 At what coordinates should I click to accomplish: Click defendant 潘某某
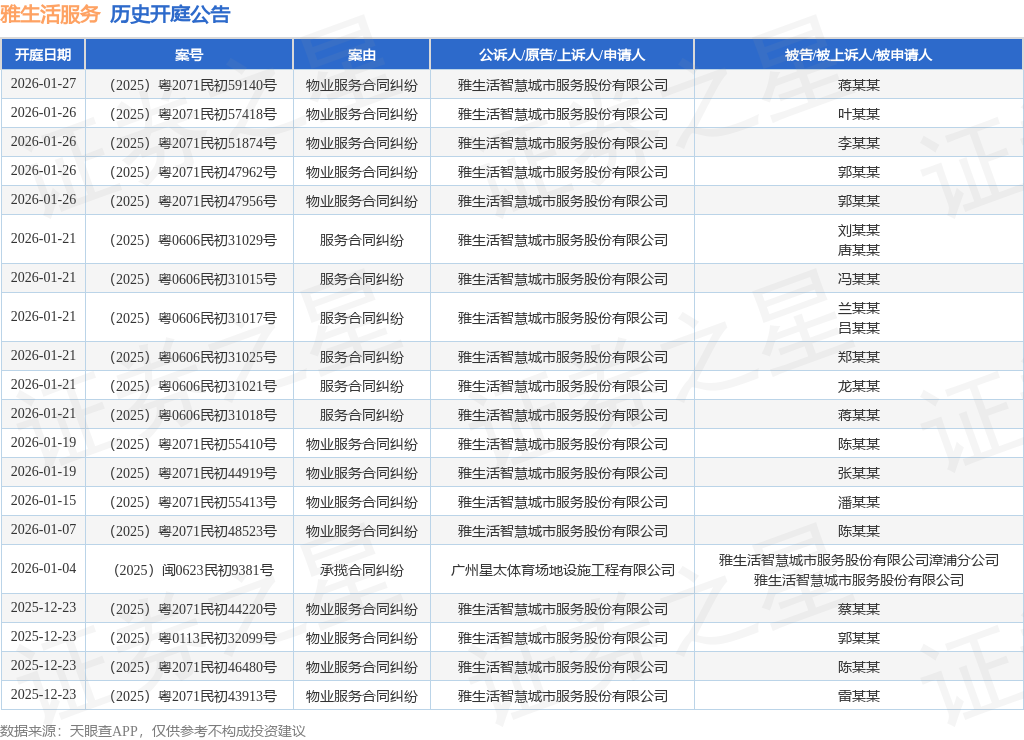[x=859, y=502]
